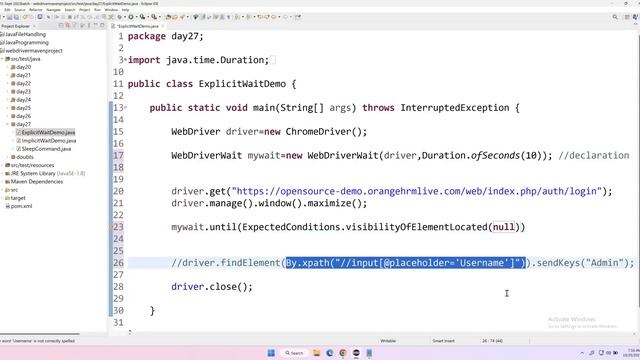Screen dimensions: 640x360
Task: Open File Explorer from the taskbar
Action: coord(317,353)
